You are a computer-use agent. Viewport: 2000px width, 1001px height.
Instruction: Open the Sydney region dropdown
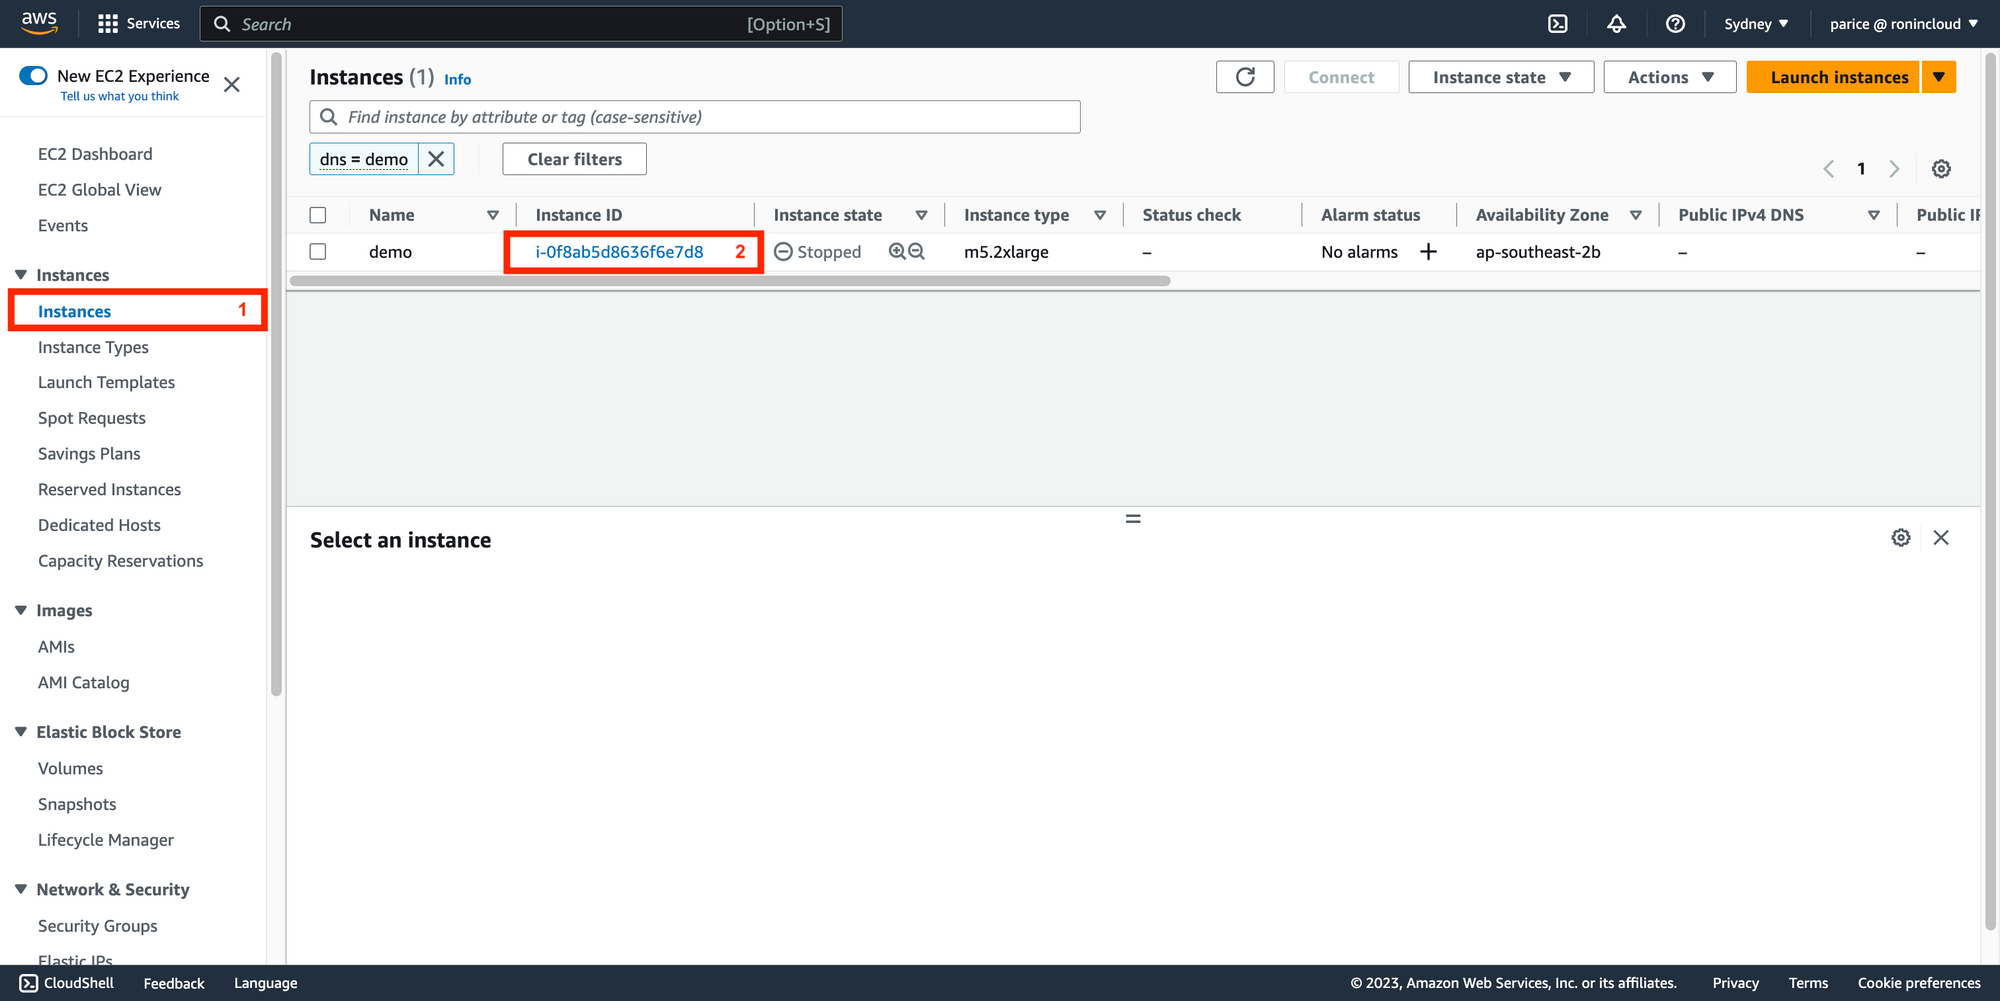pos(1756,24)
